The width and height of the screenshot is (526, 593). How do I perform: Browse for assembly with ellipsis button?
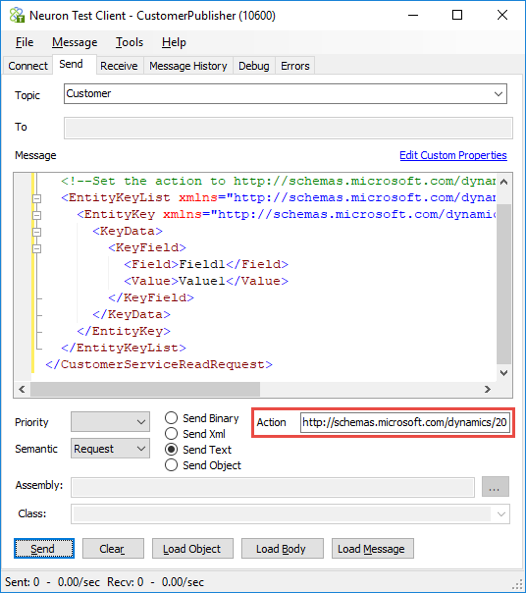point(495,487)
